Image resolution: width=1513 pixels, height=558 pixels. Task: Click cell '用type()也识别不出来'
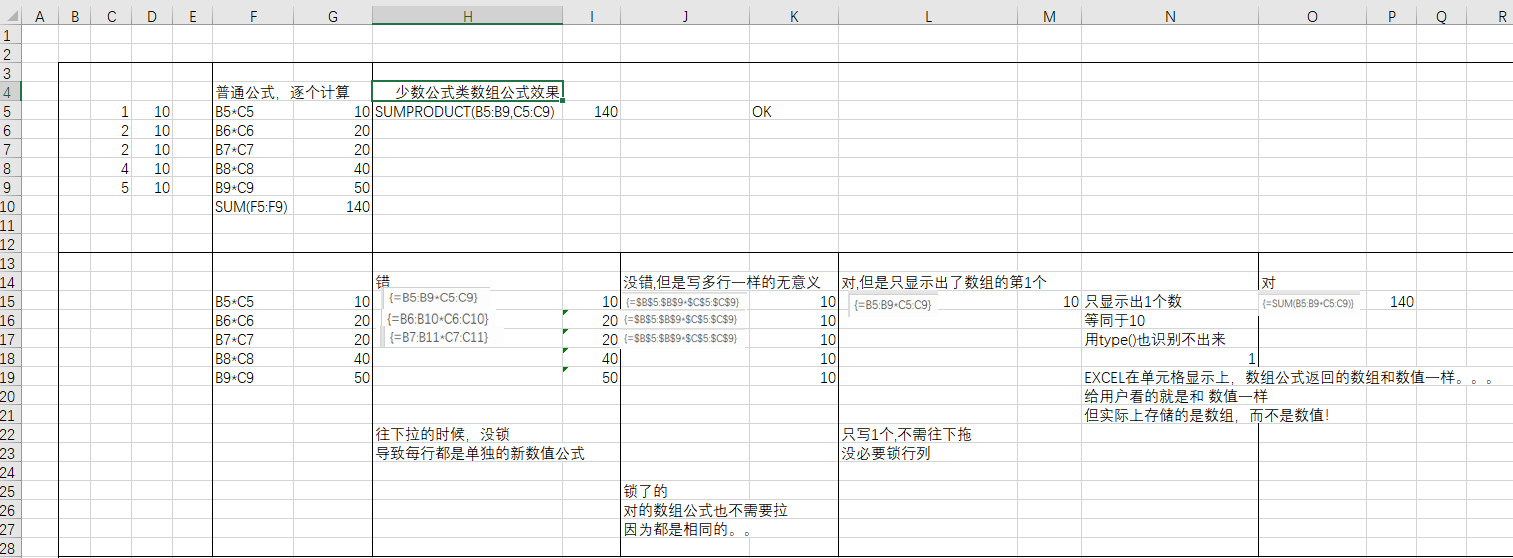coord(1154,340)
